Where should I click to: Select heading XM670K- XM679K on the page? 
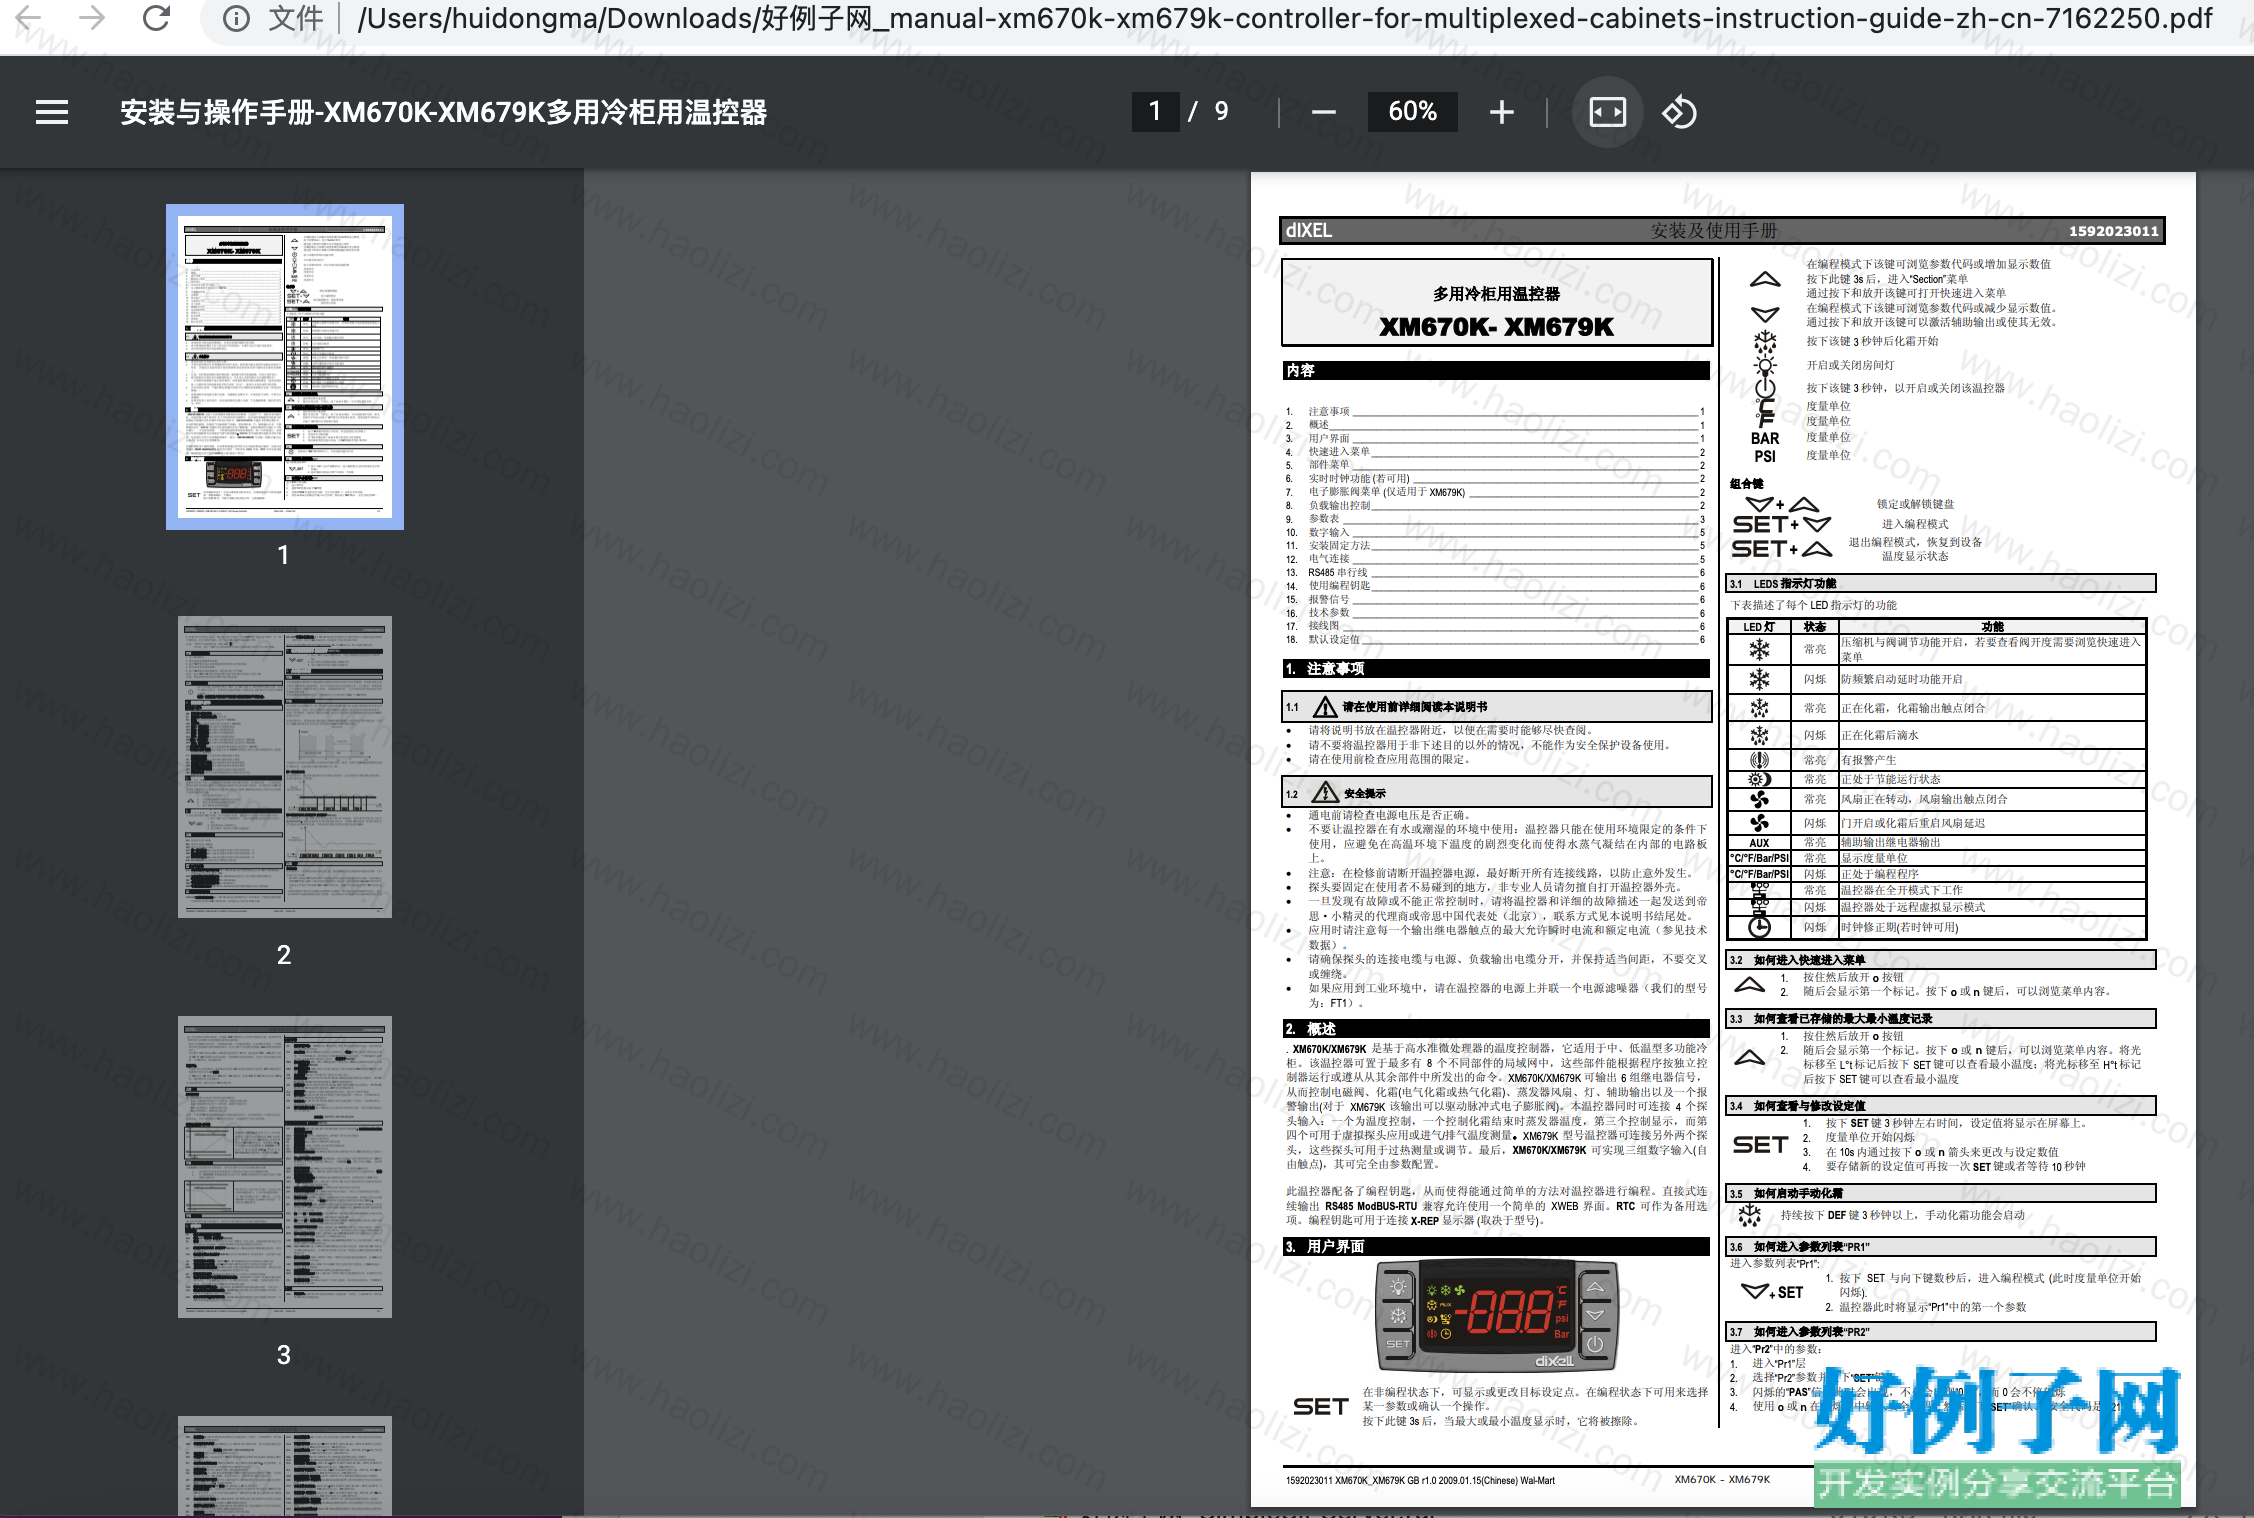pos(1496,327)
